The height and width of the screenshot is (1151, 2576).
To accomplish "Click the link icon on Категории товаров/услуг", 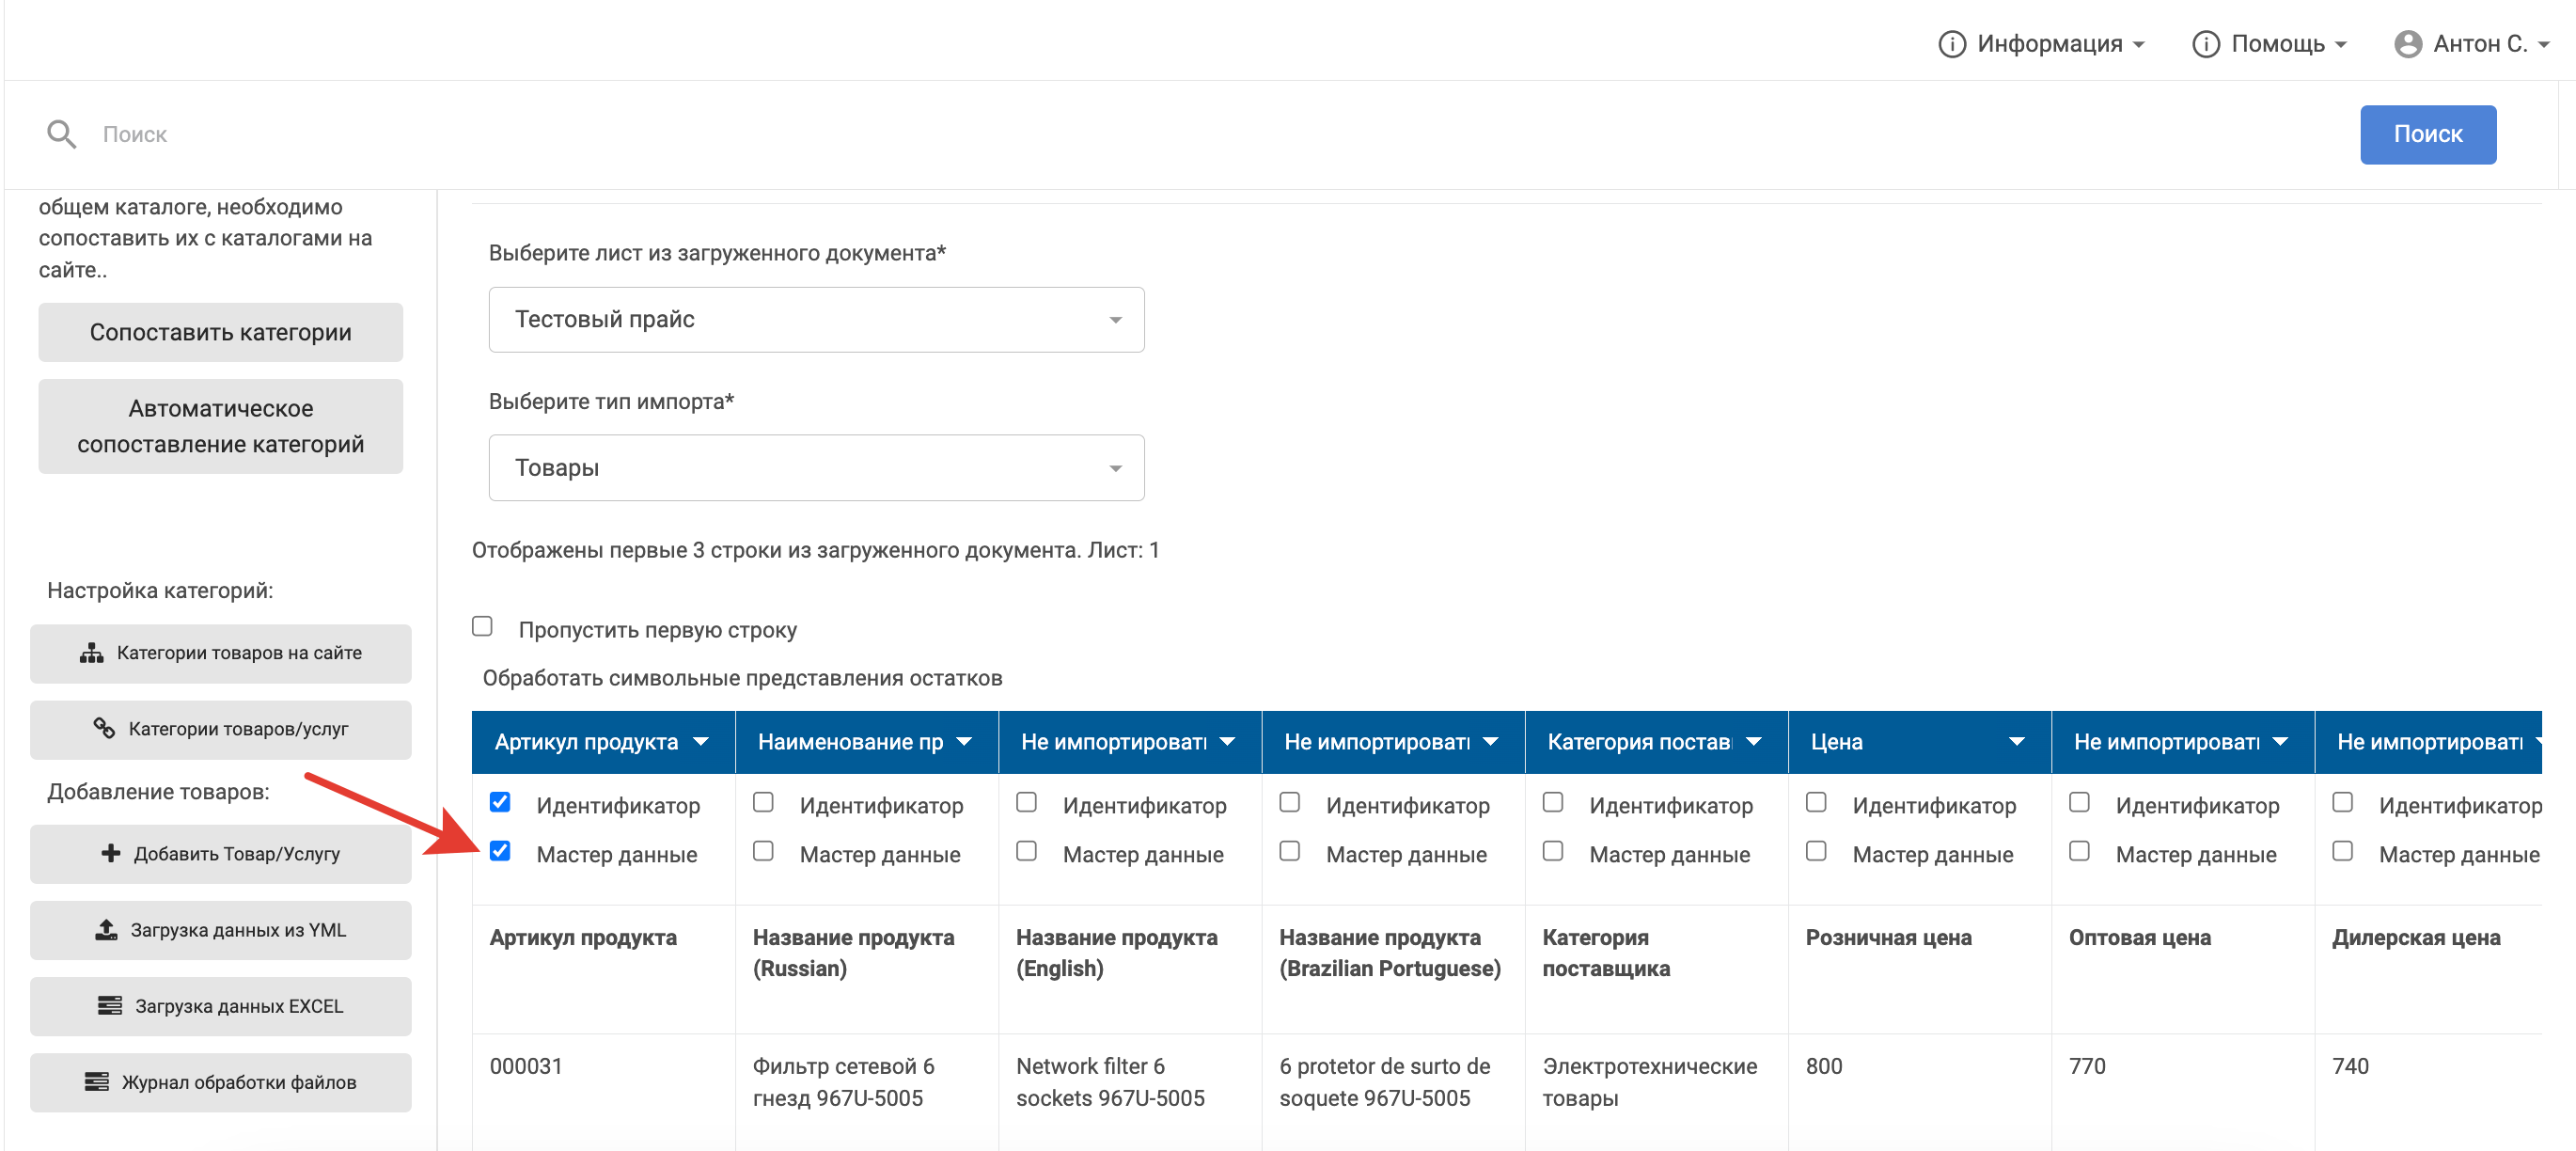I will [x=103, y=728].
